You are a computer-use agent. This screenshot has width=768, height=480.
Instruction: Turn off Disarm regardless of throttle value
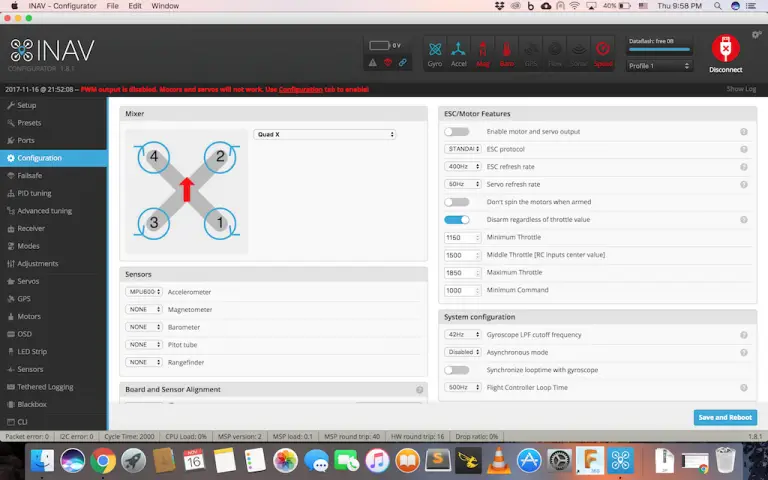pyautogui.click(x=457, y=219)
